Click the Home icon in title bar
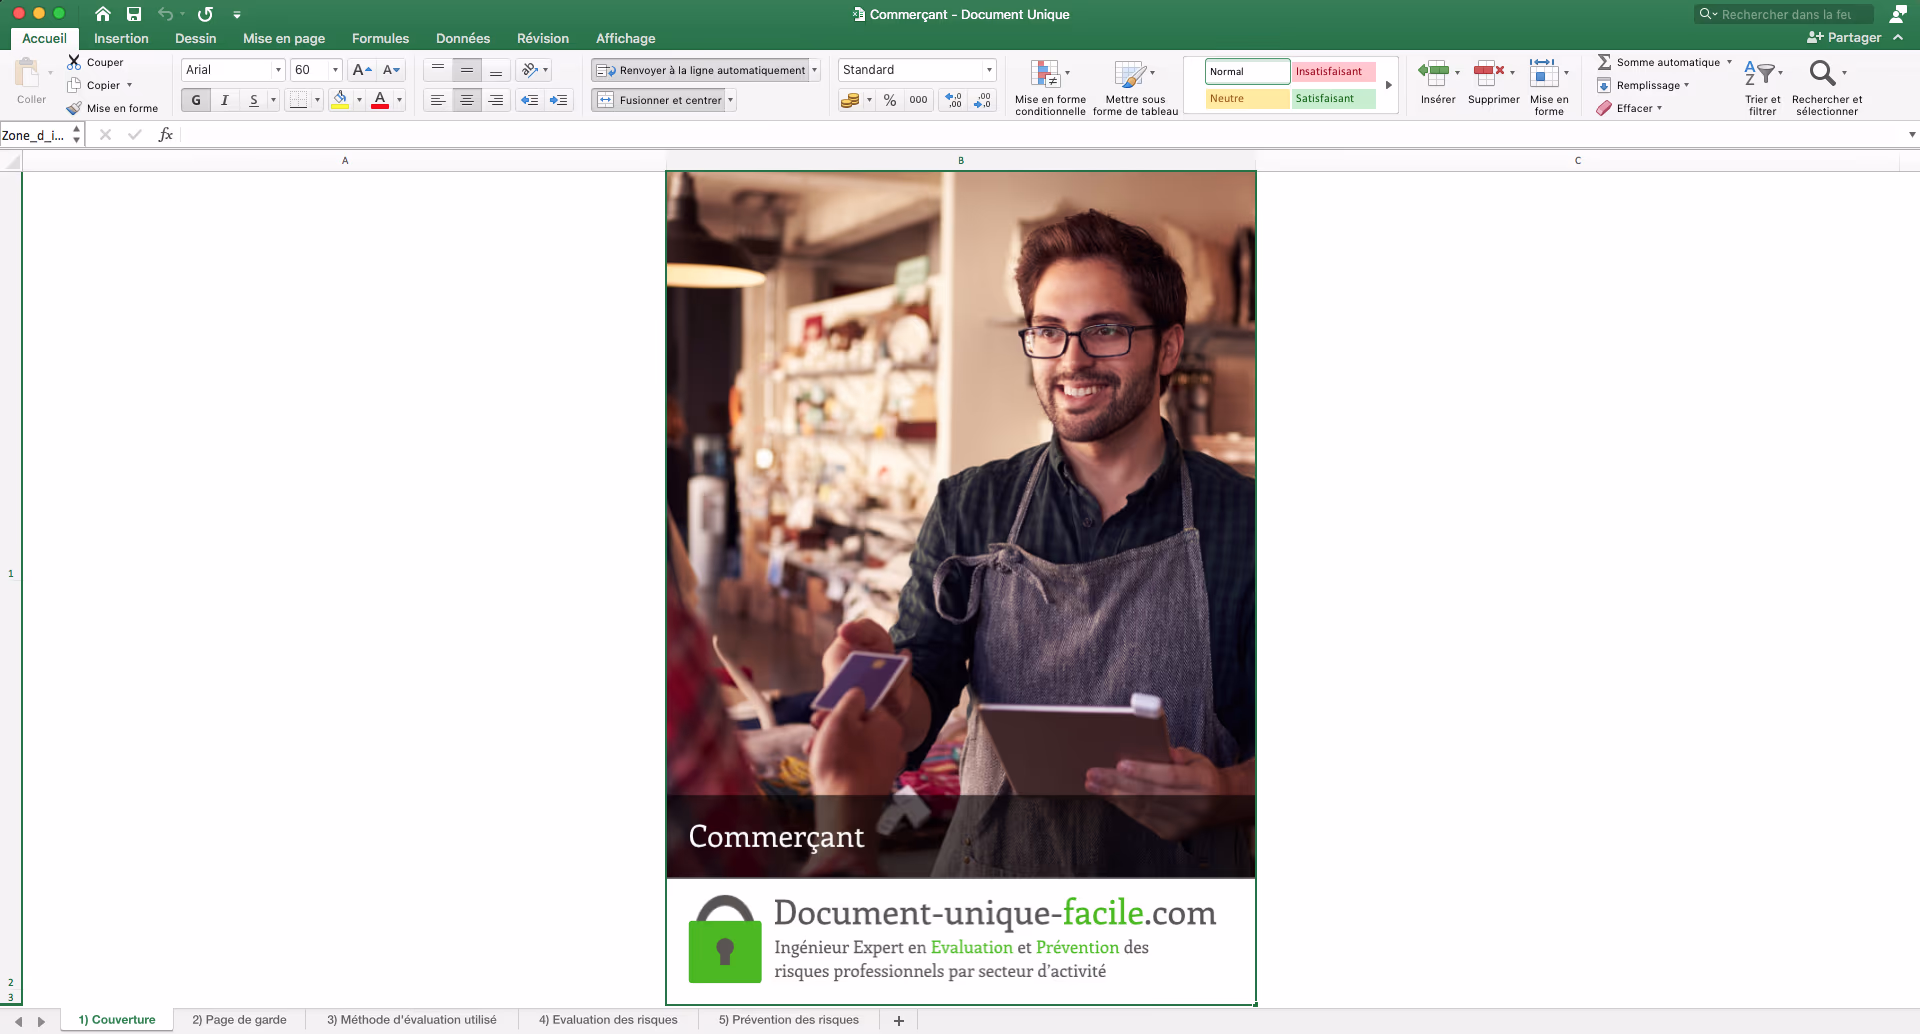Viewport: 1920px width, 1034px height. [103, 14]
